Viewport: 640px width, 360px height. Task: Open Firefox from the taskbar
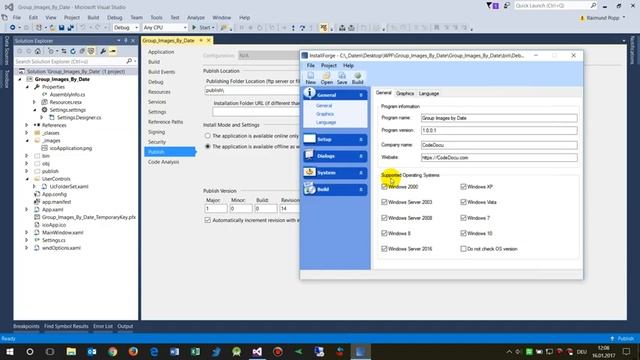click(x=133, y=351)
